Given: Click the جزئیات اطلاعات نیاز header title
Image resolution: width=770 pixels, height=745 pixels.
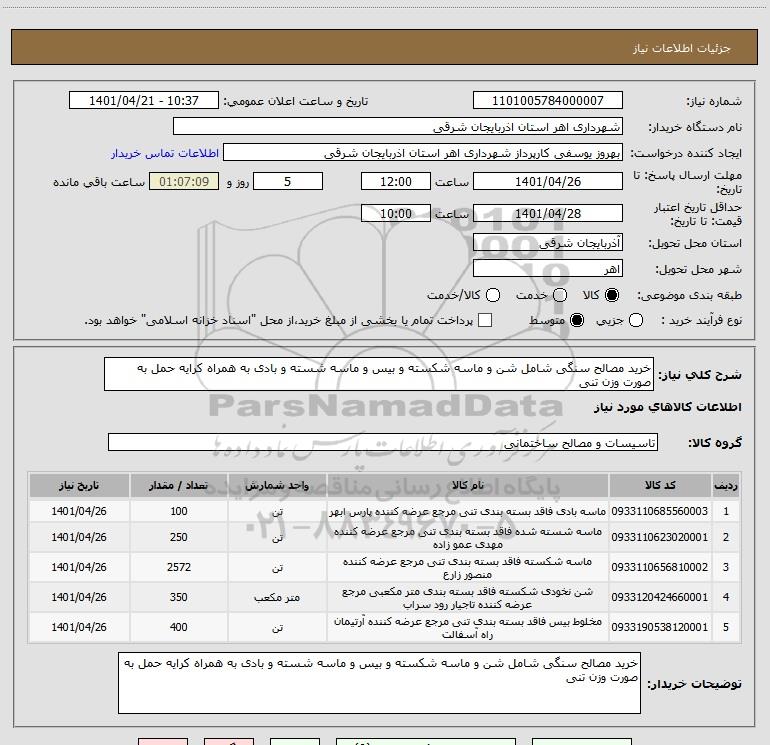Looking at the screenshot, I should 682,48.
